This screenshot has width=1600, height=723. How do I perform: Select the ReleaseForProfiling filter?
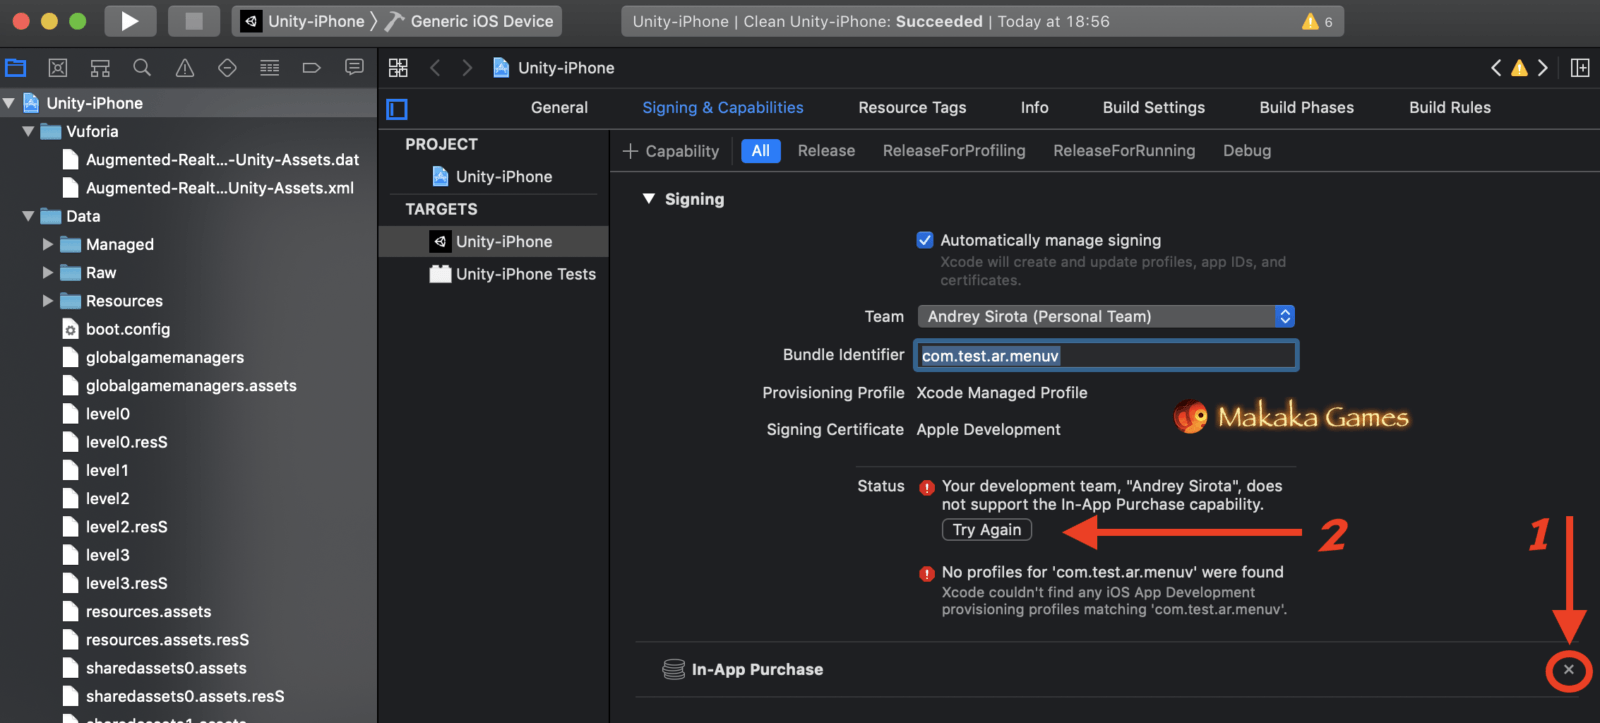point(954,151)
